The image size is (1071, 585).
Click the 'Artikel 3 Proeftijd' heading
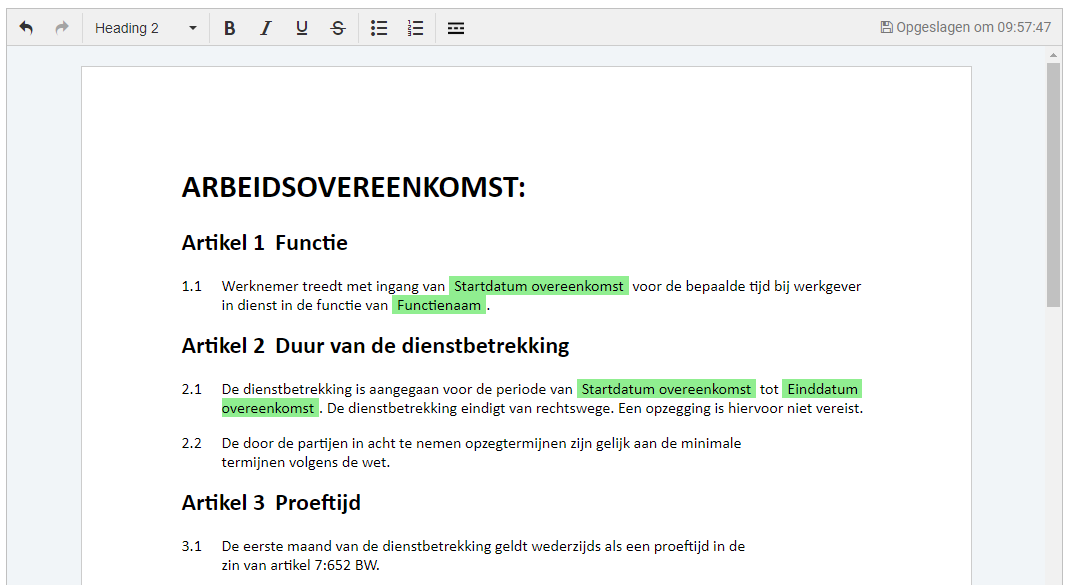(x=271, y=503)
